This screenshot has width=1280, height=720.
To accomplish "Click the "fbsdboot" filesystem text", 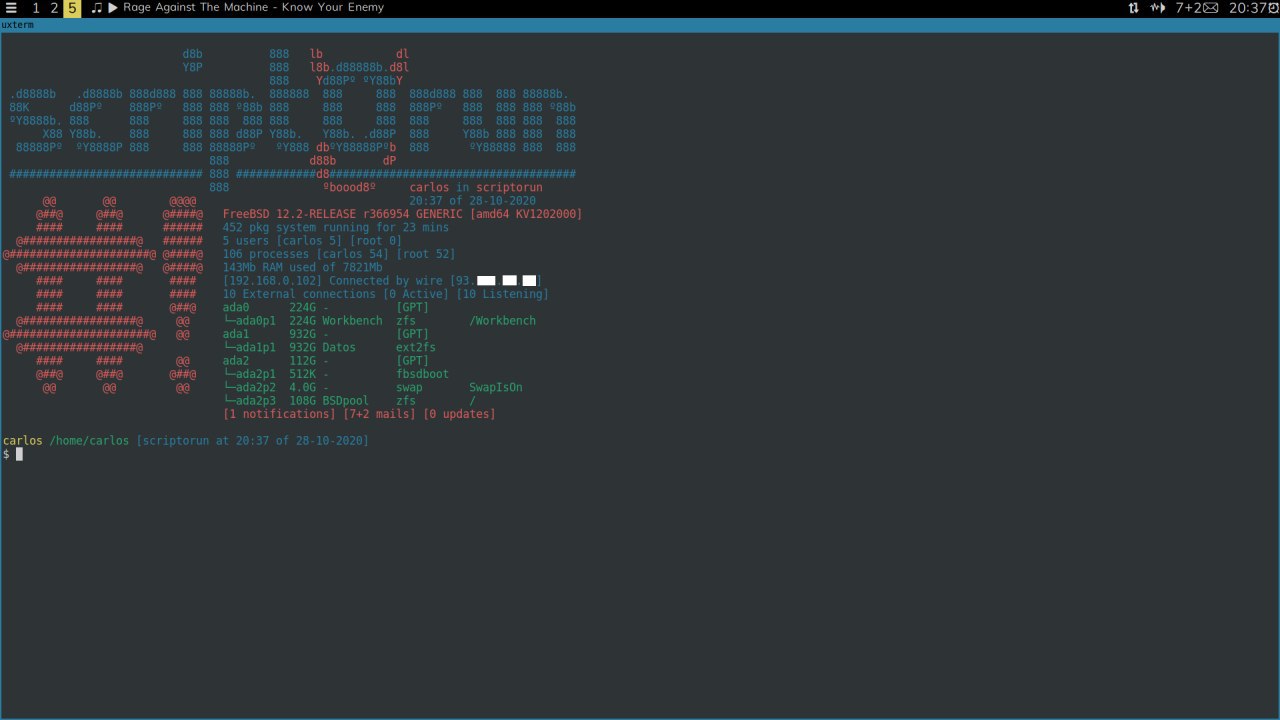I will (x=422, y=374).
